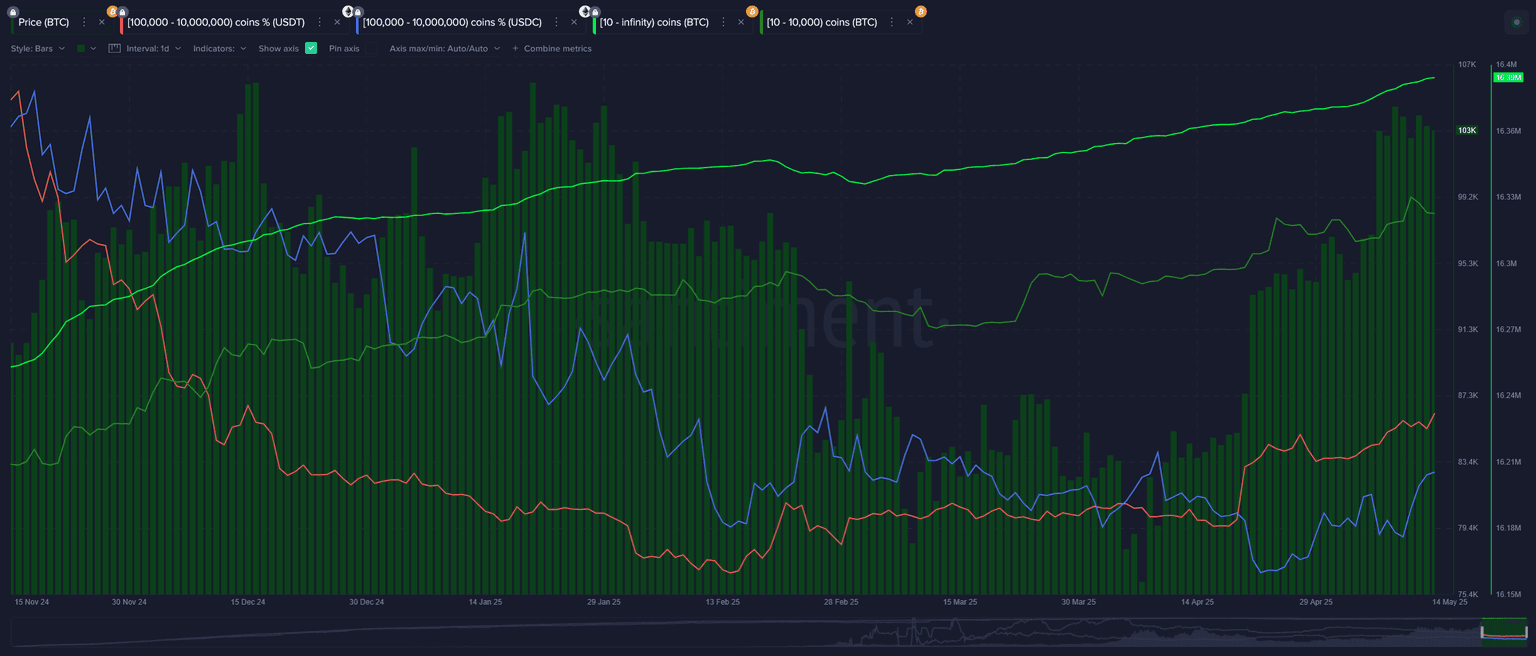Enable the Pin axis checkbox
This screenshot has width=1536, height=656.
(369, 48)
